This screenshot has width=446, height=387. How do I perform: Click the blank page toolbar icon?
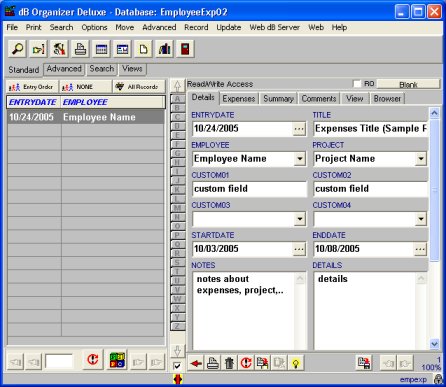click(143, 49)
